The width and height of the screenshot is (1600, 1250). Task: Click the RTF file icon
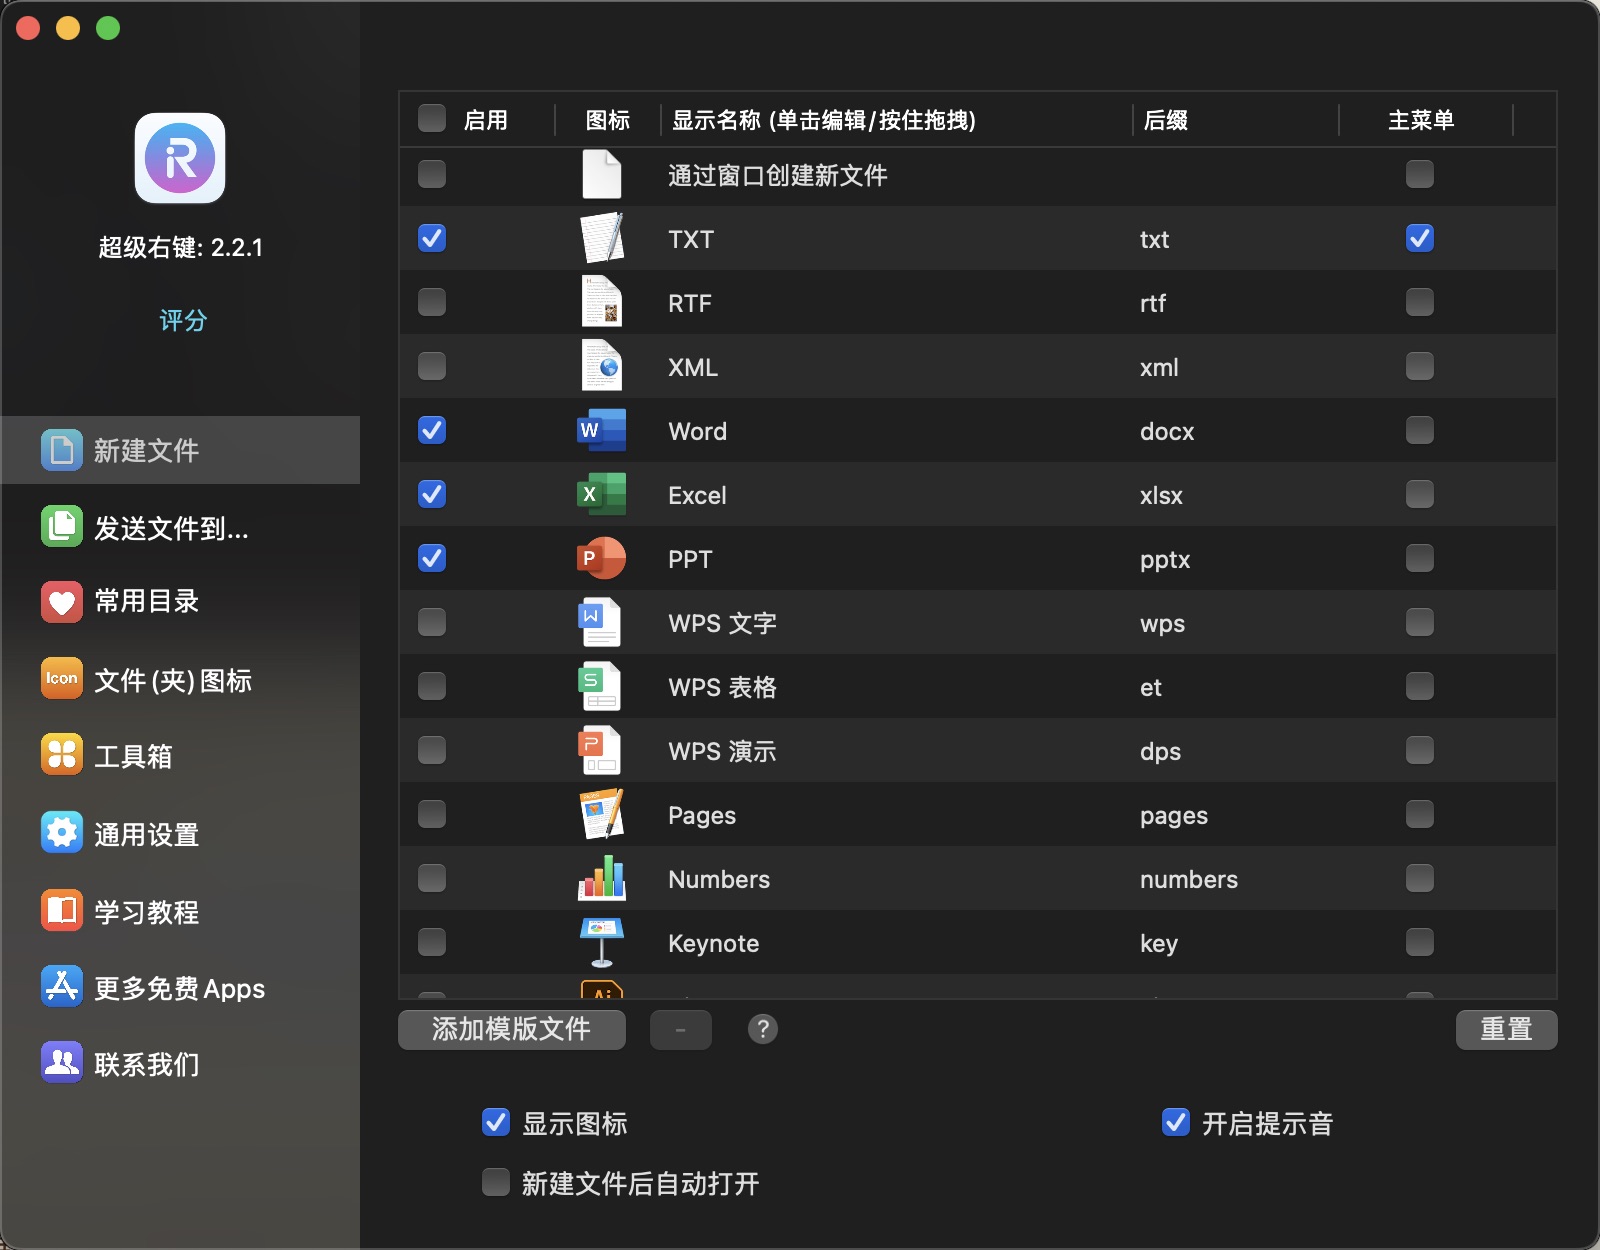click(x=602, y=302)
